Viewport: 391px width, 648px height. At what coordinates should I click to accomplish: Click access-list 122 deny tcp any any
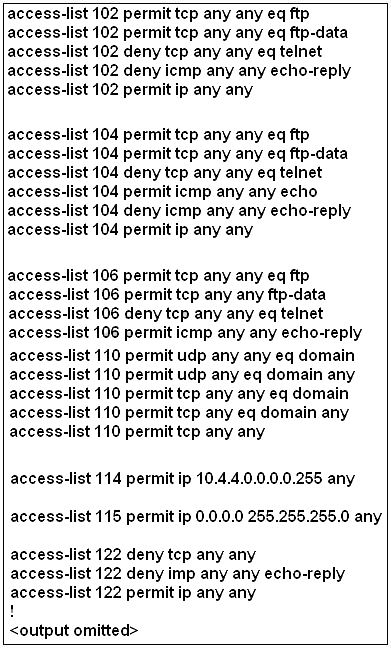(133, 555)
